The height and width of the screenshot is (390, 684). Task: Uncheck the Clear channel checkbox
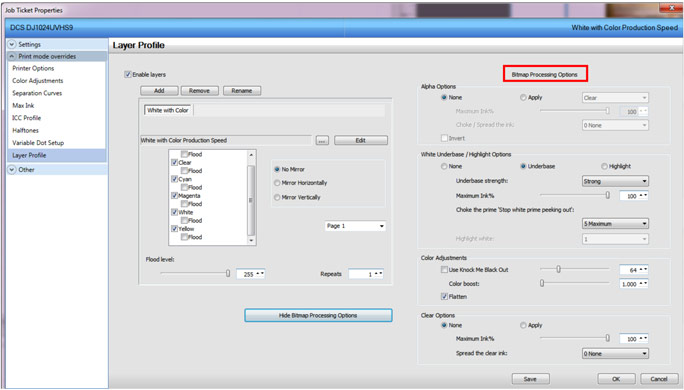pos(174,162)
